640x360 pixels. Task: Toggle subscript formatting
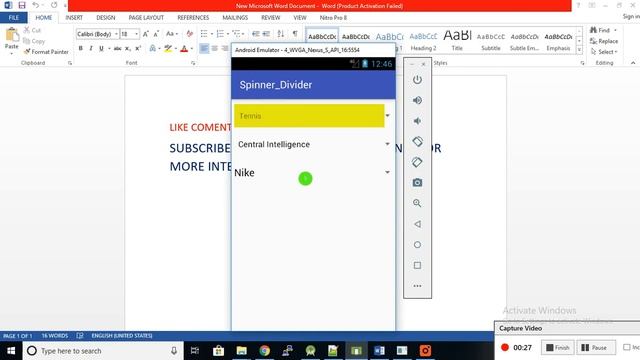coord(128,49)
